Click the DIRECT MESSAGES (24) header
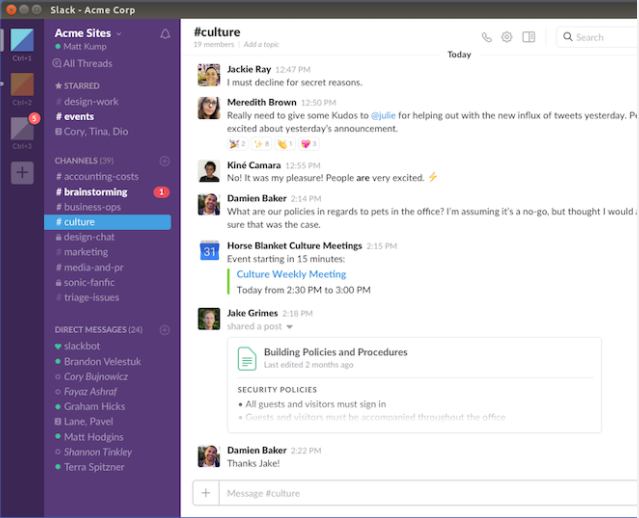 point(99,329)
